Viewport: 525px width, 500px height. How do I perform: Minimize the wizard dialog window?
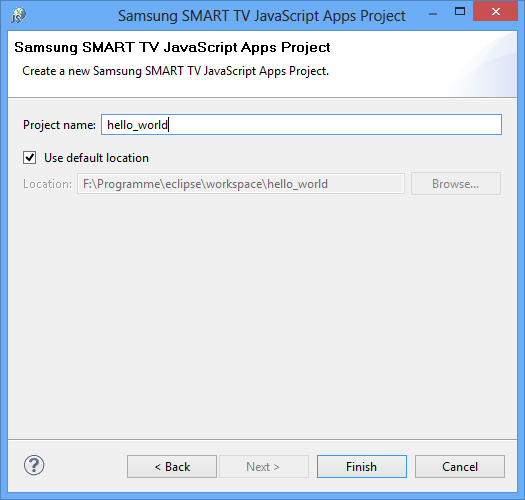click(x=433, y=14)
